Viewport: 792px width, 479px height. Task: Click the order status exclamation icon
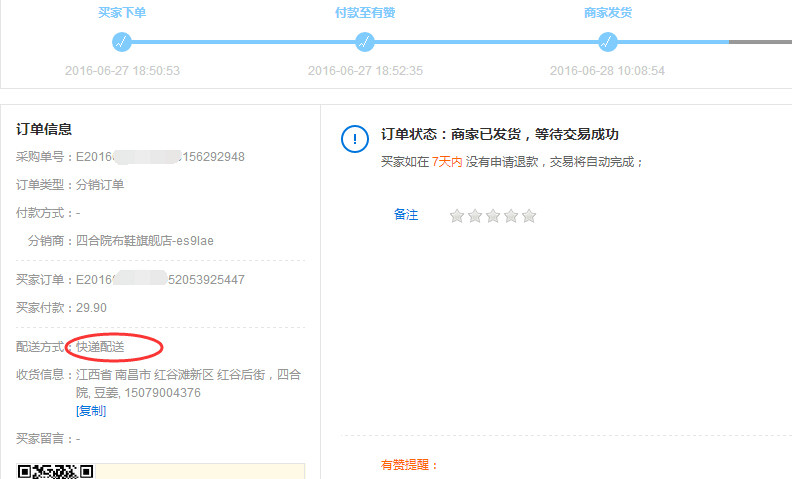point(355,140)
